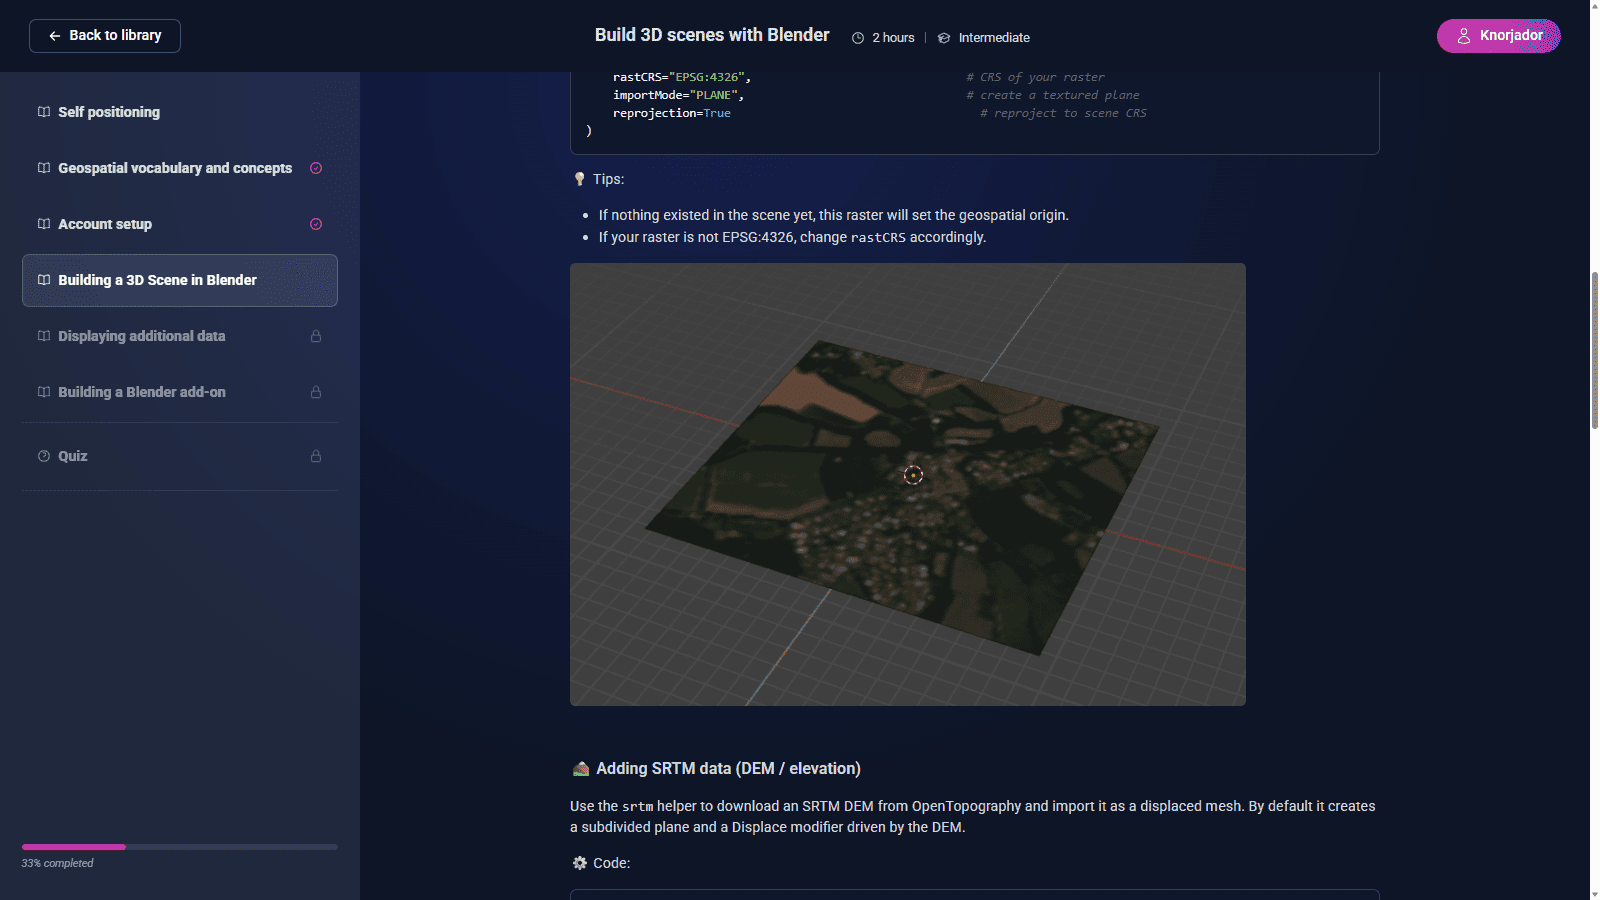Click the page vertical scrollbar thumb

tap(1594, 350)
